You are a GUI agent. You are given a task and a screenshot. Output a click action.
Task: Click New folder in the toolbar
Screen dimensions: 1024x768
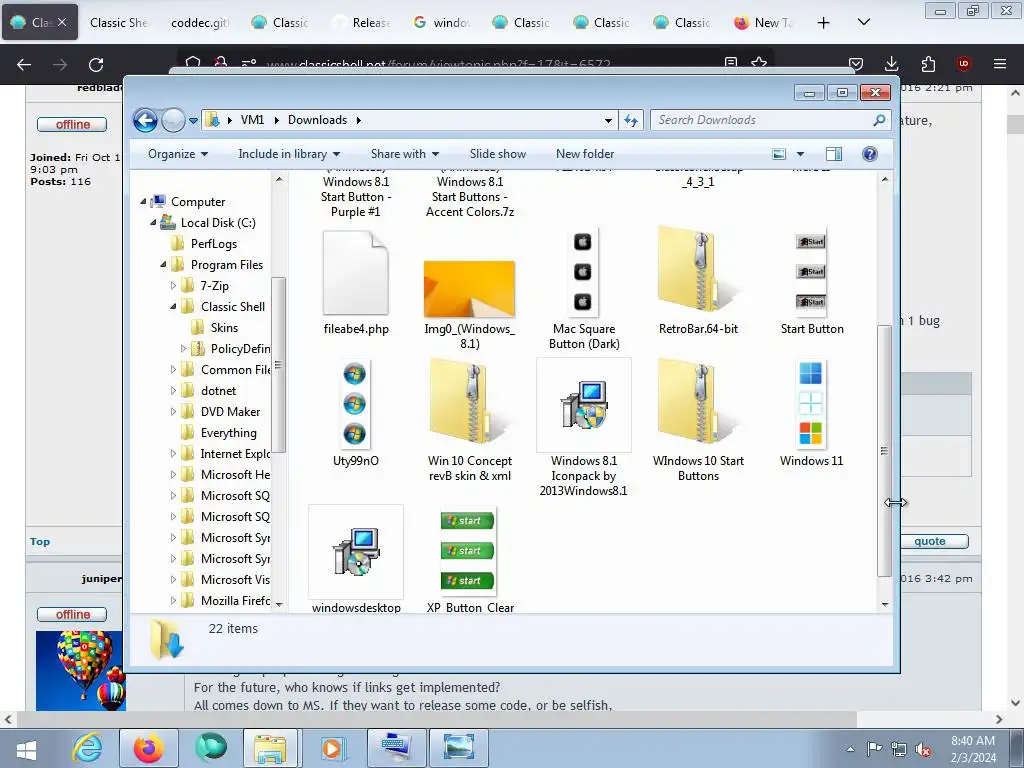[x=585, y=154]
